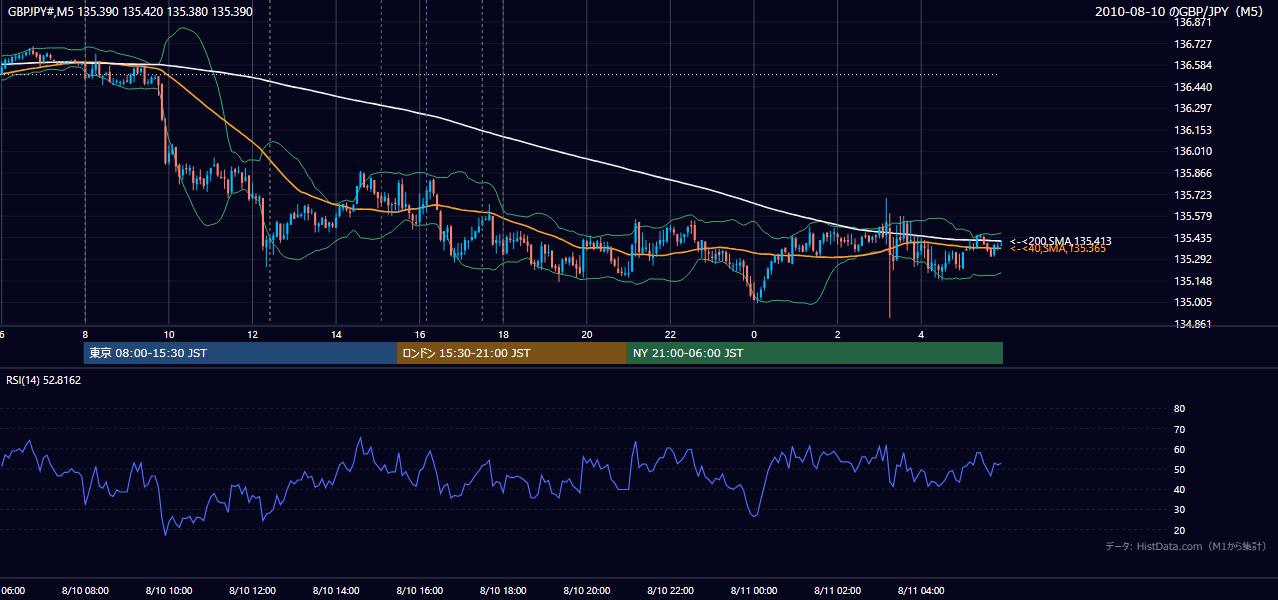Click the 8/10 20:00 bottom time label
Image resolution: width=1278 pixels, height=600 pixels.
click(x=586, y=591)
